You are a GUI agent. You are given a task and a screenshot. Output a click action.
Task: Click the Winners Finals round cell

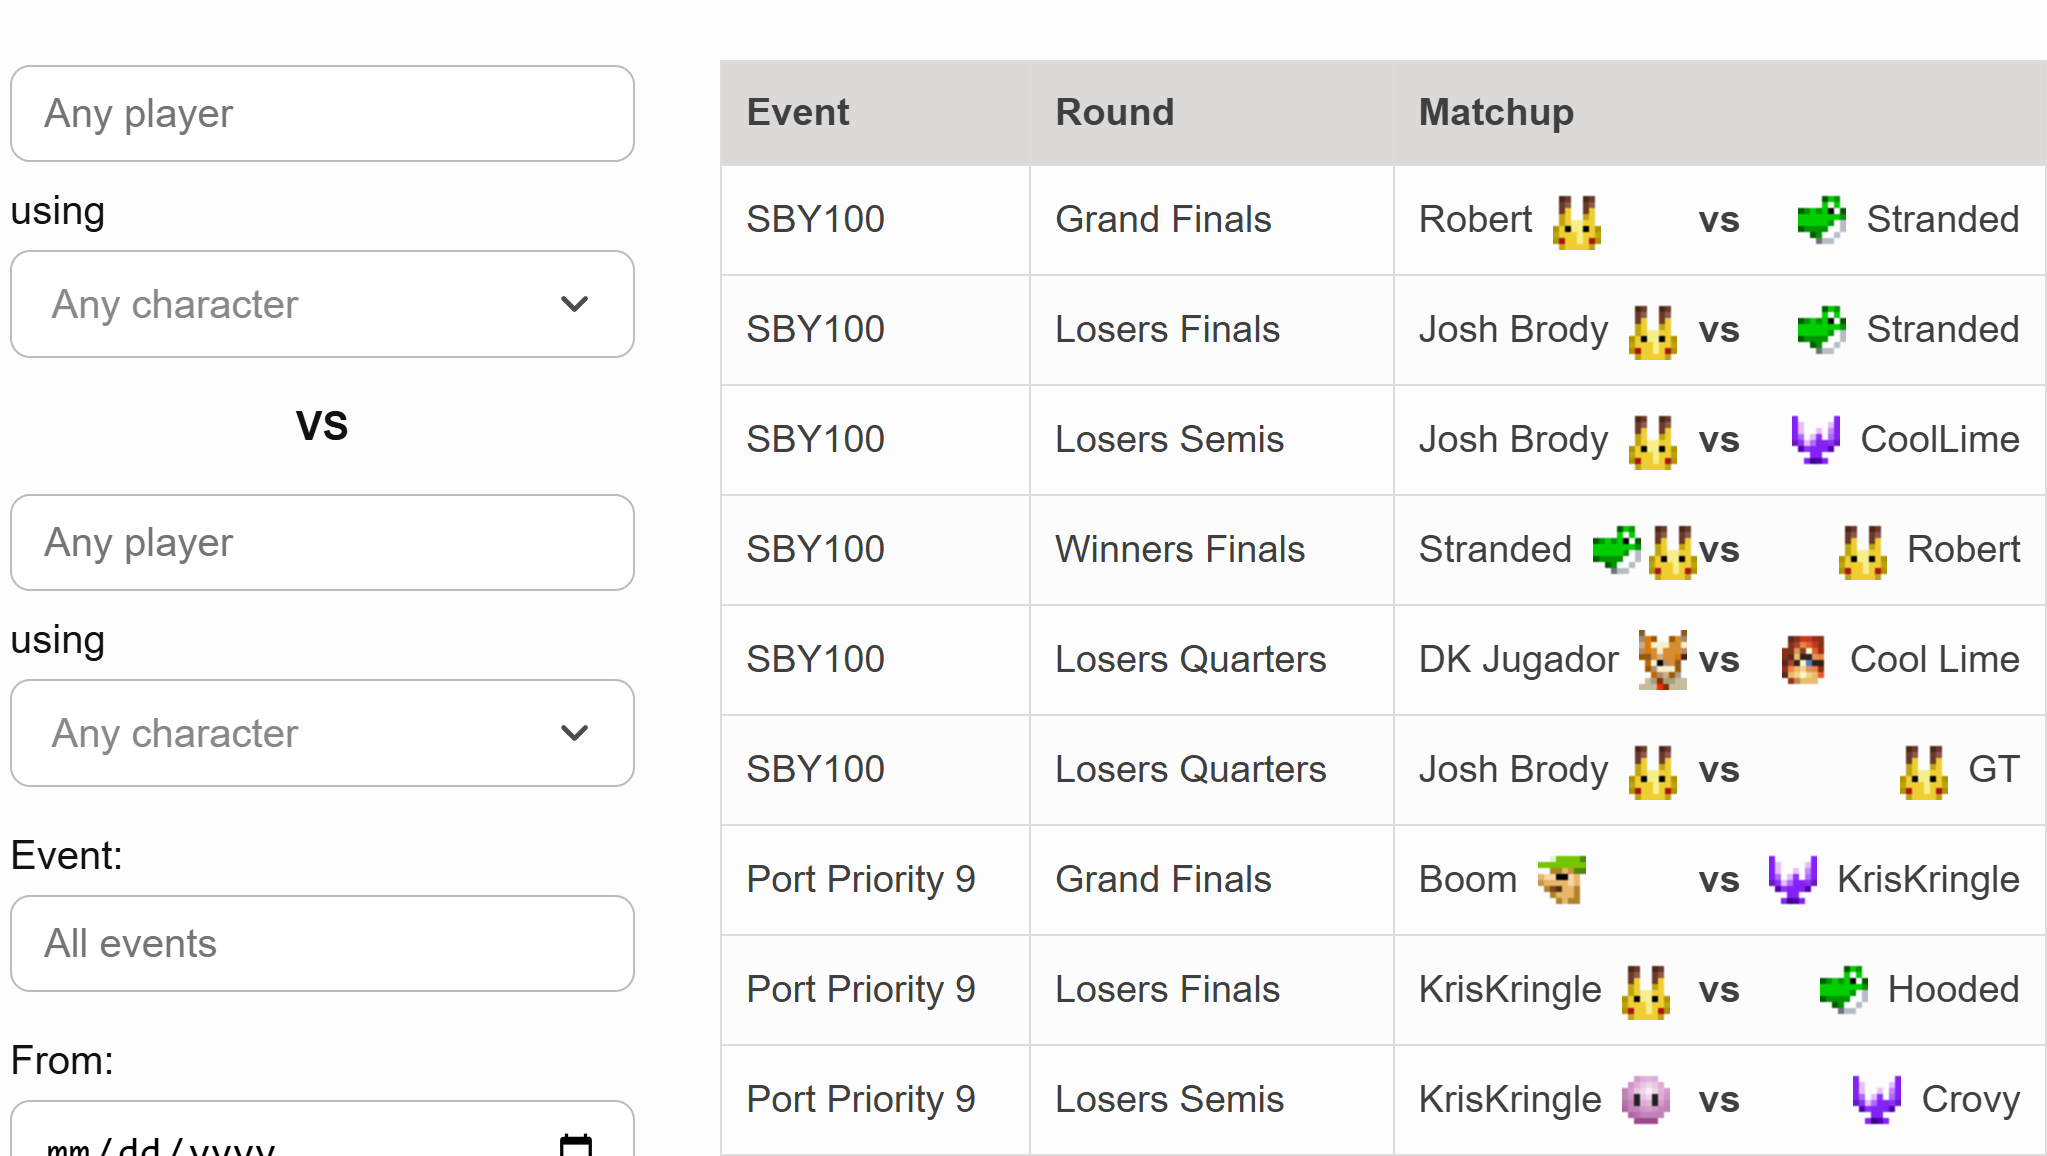tap(1180, 550)
